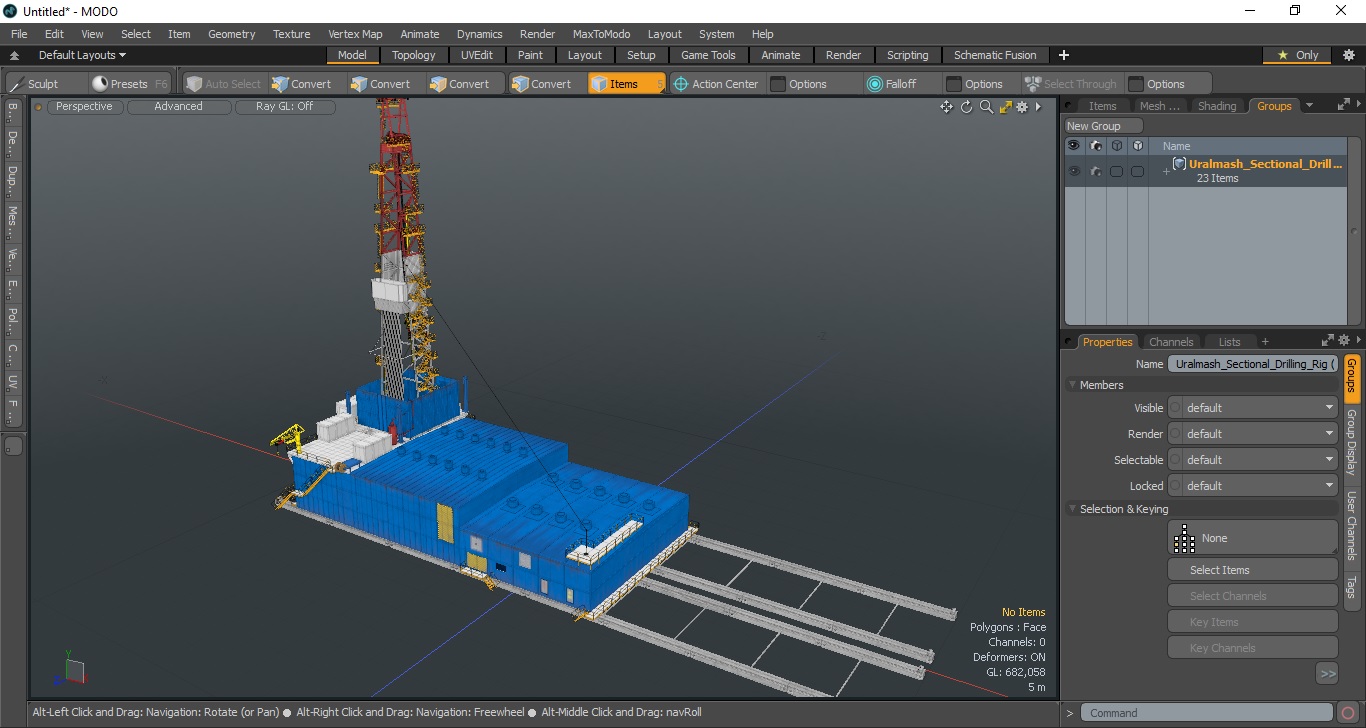Click the Perspective view button
This screenshot has width=1366, height=728.
pos(84,107)
